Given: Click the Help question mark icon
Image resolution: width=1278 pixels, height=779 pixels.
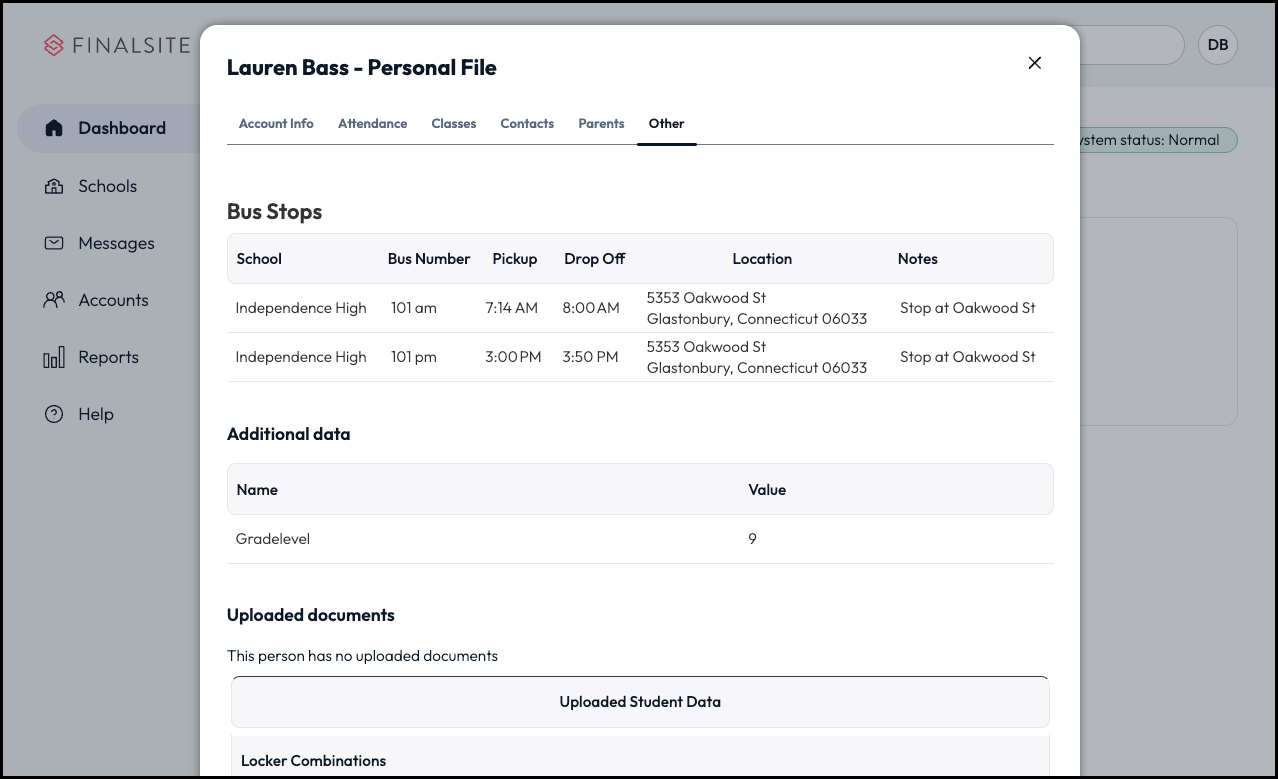Looking at the screenshot, I should coord(54,414).
